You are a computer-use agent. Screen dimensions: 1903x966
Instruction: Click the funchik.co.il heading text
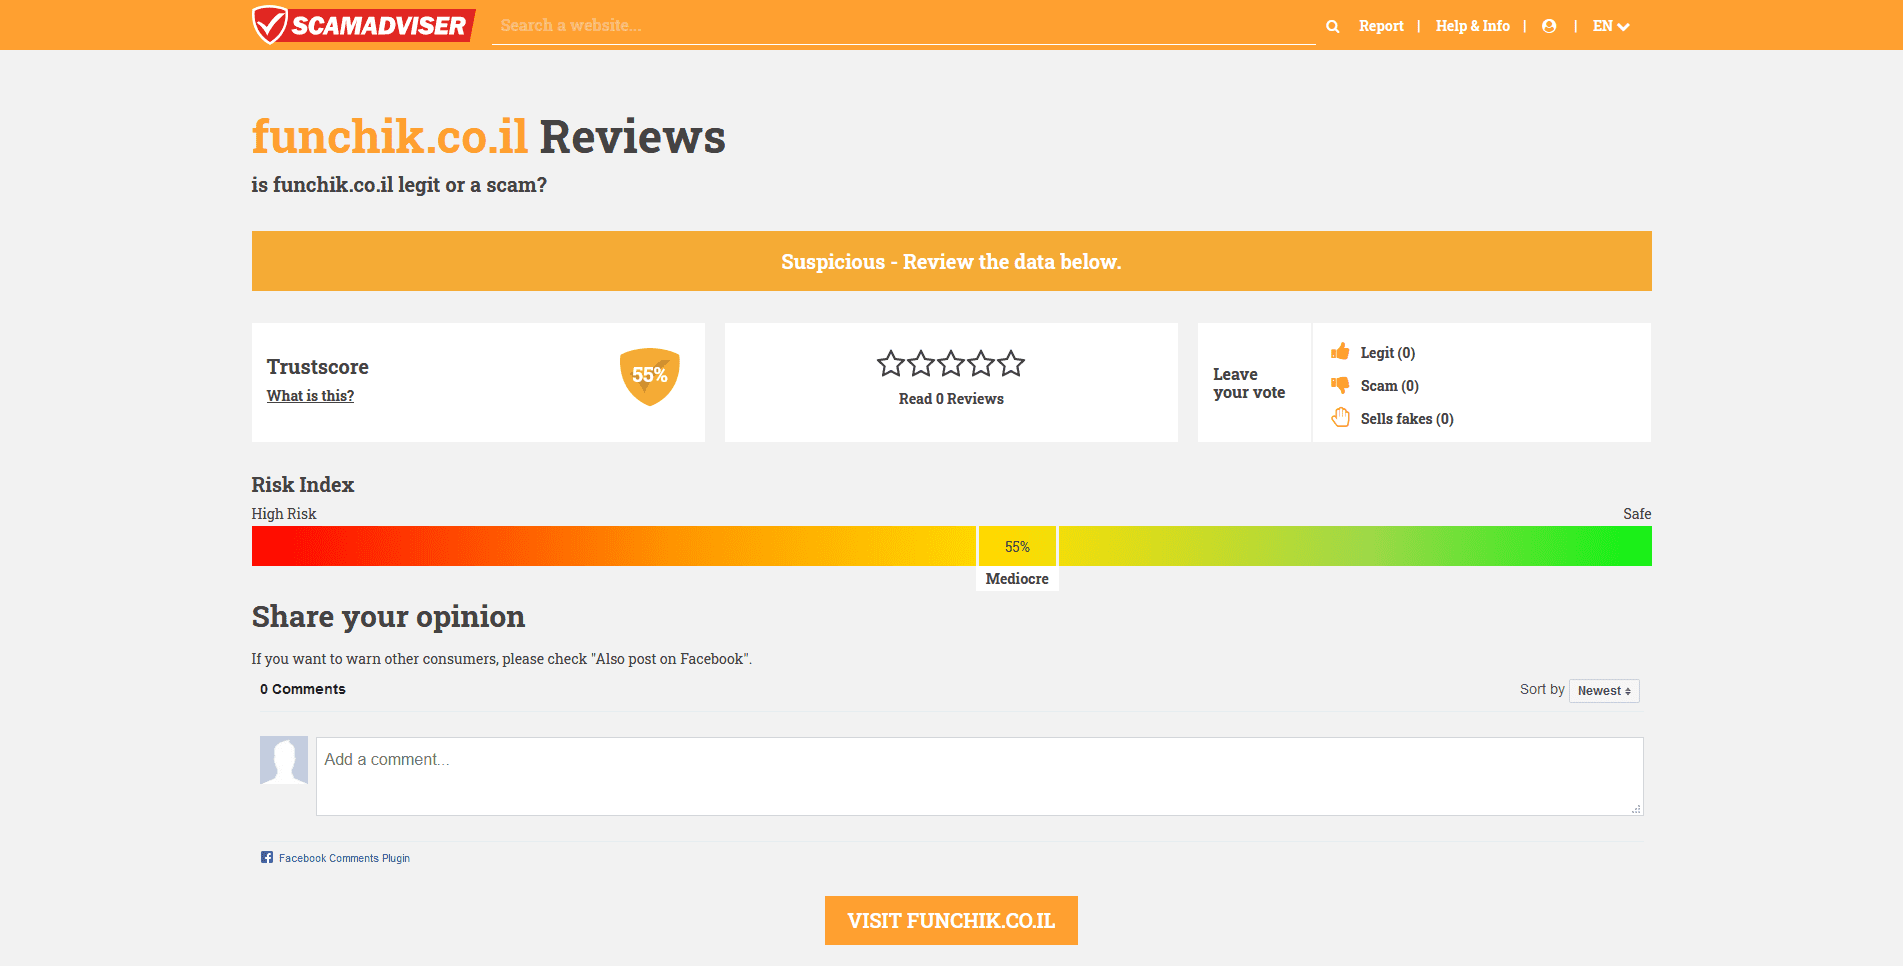[x=390, y=137]
